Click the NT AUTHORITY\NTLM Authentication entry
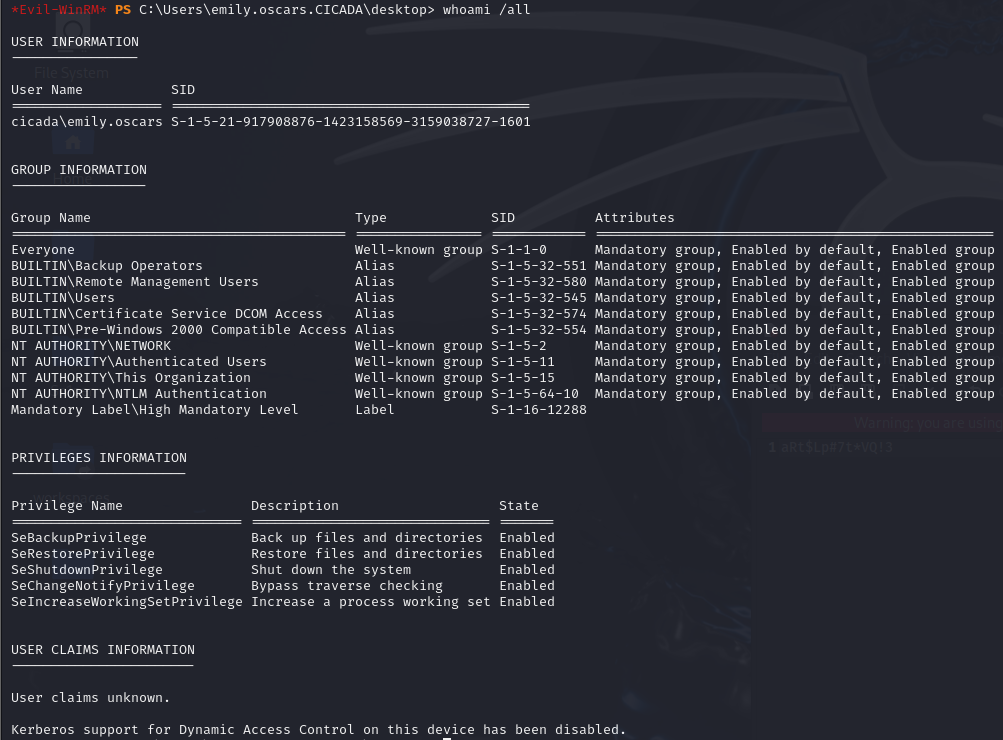The height and width of the screenshot is (740, 1003). click(x=139, y=394)
